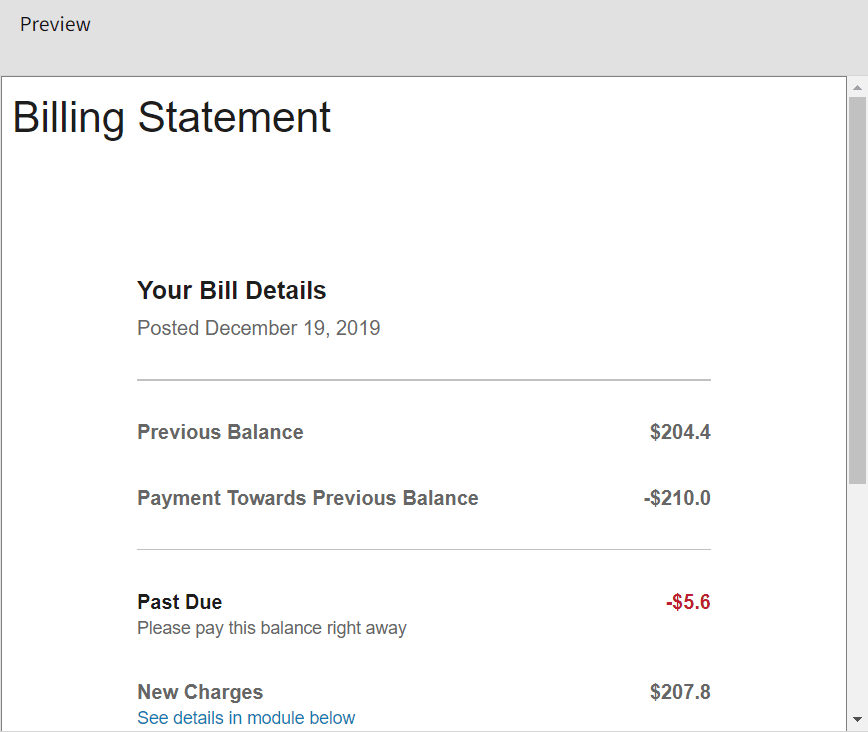Screen dimensions: 868x732
Task: Click the $204.4 previous balance amount
Action: click(680, 432)
